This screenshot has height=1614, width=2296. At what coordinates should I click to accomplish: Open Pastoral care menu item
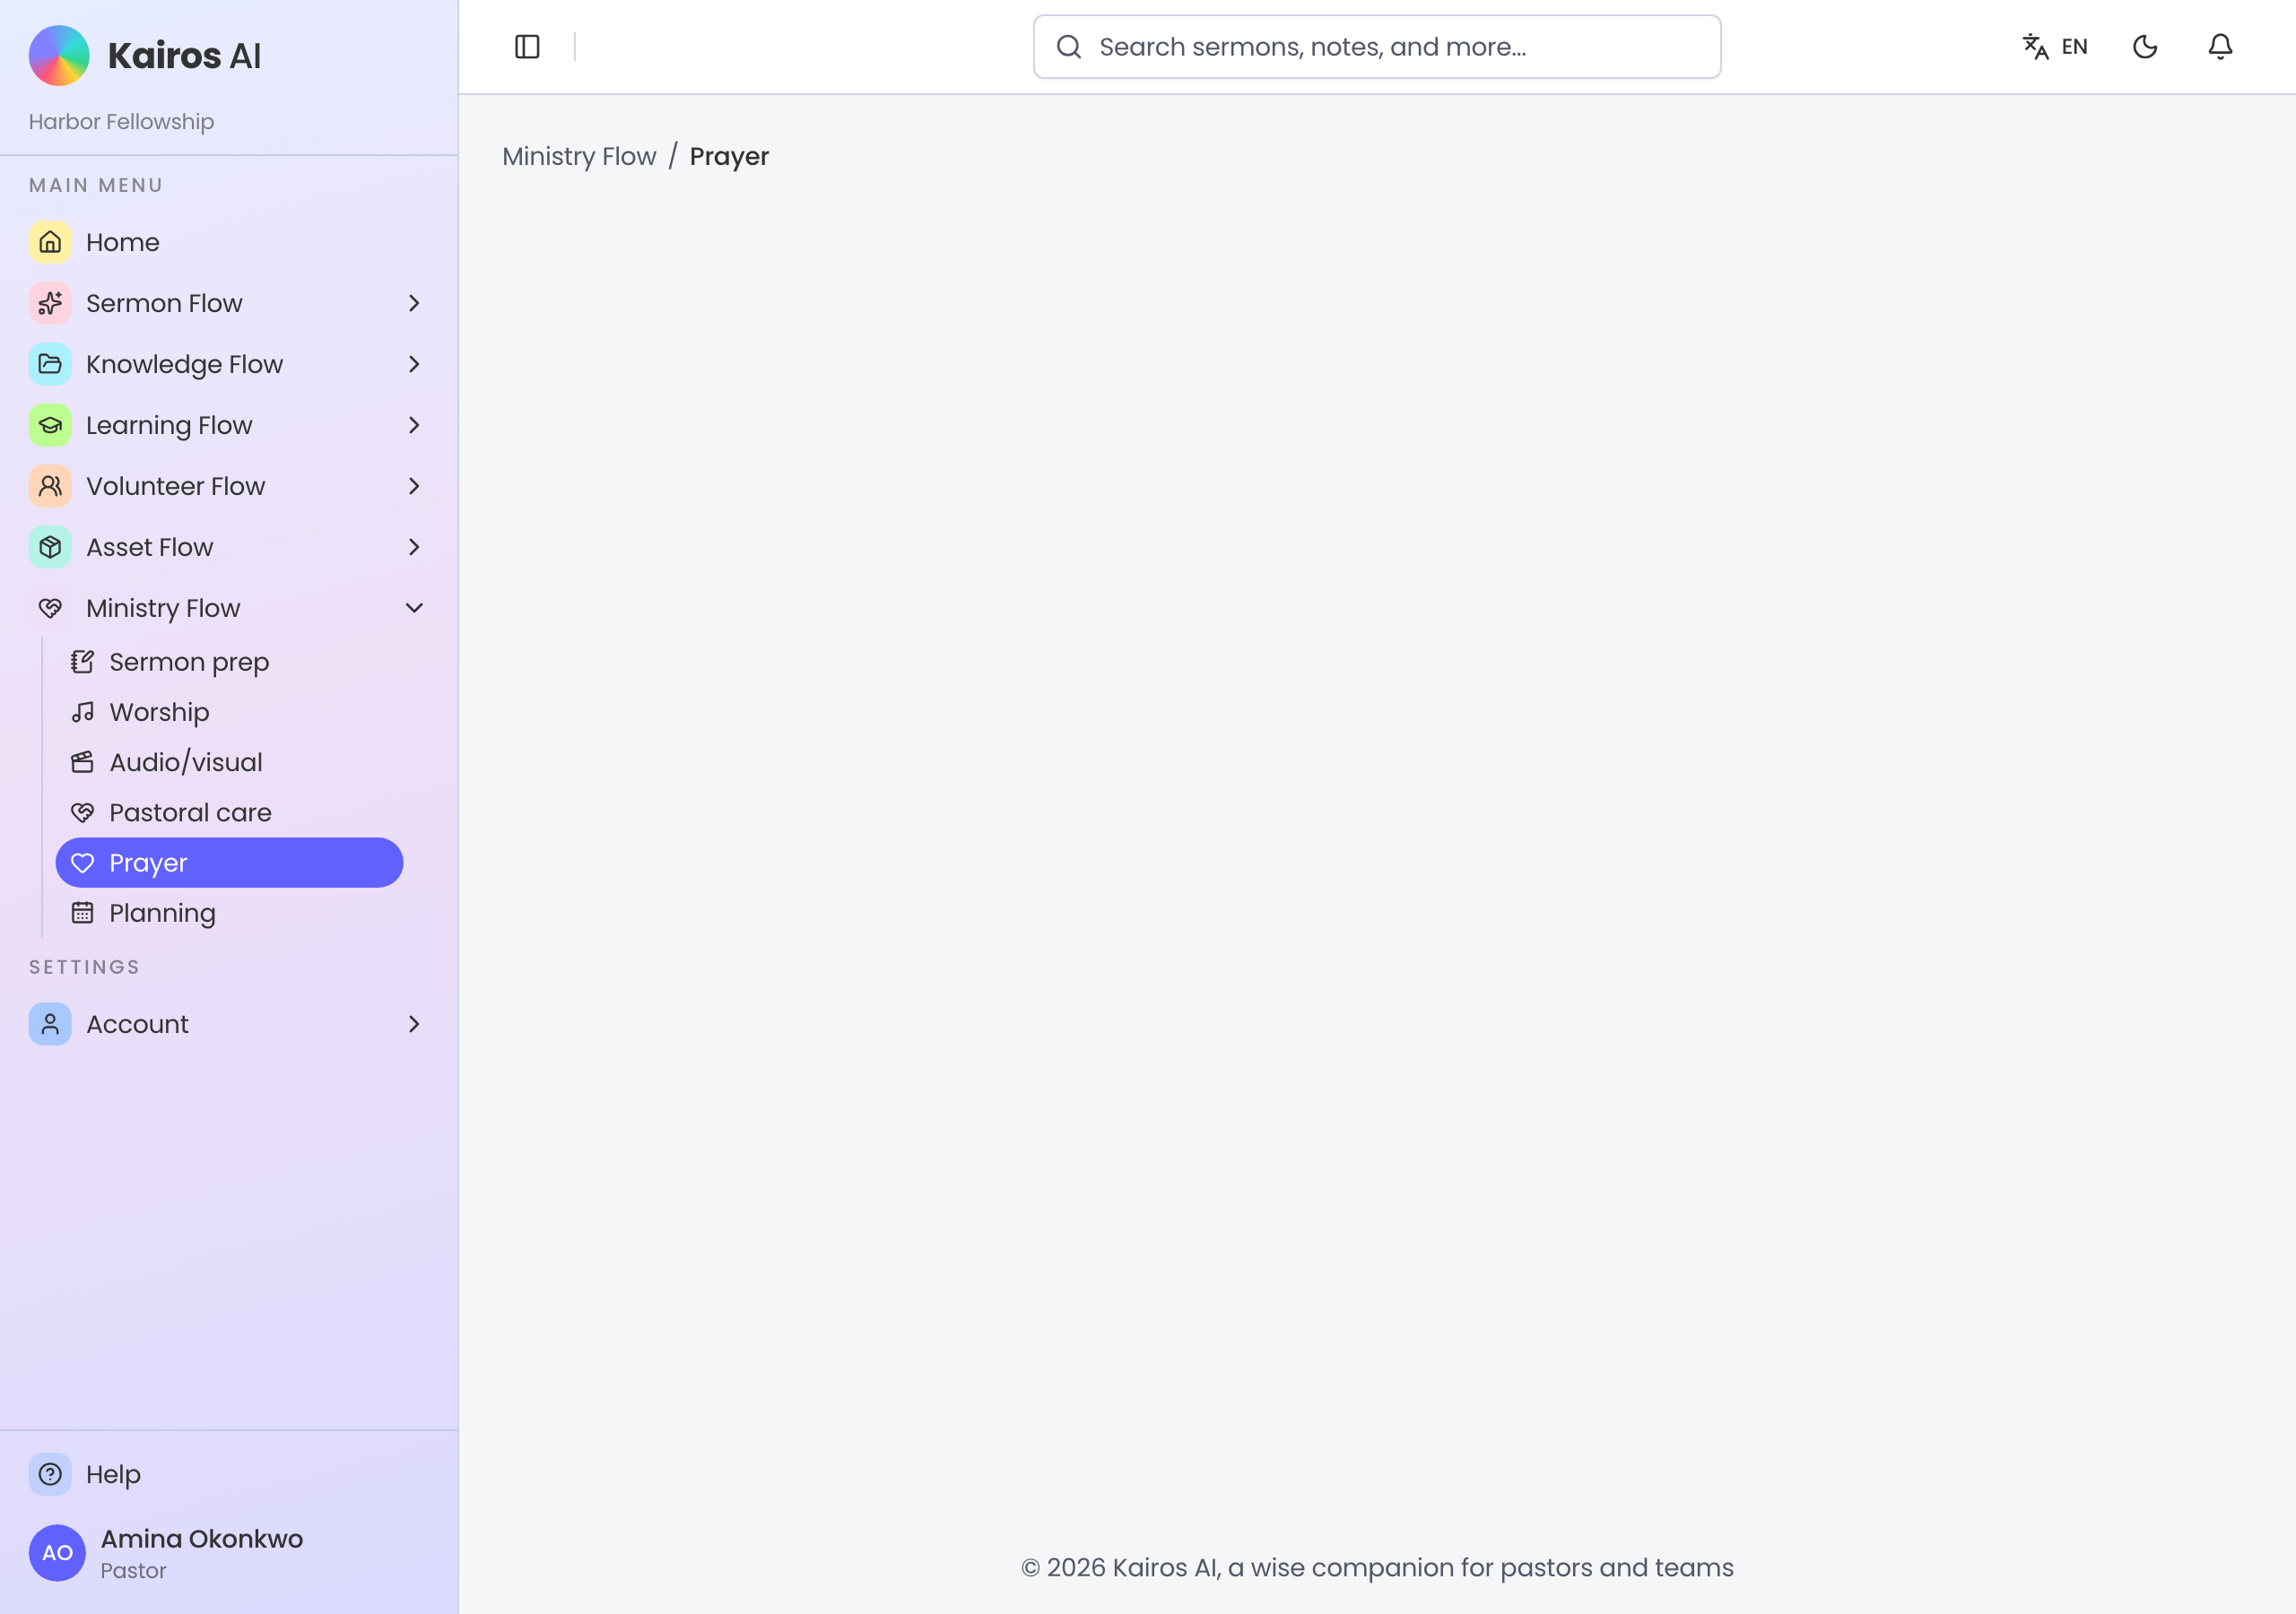[229, 812]
